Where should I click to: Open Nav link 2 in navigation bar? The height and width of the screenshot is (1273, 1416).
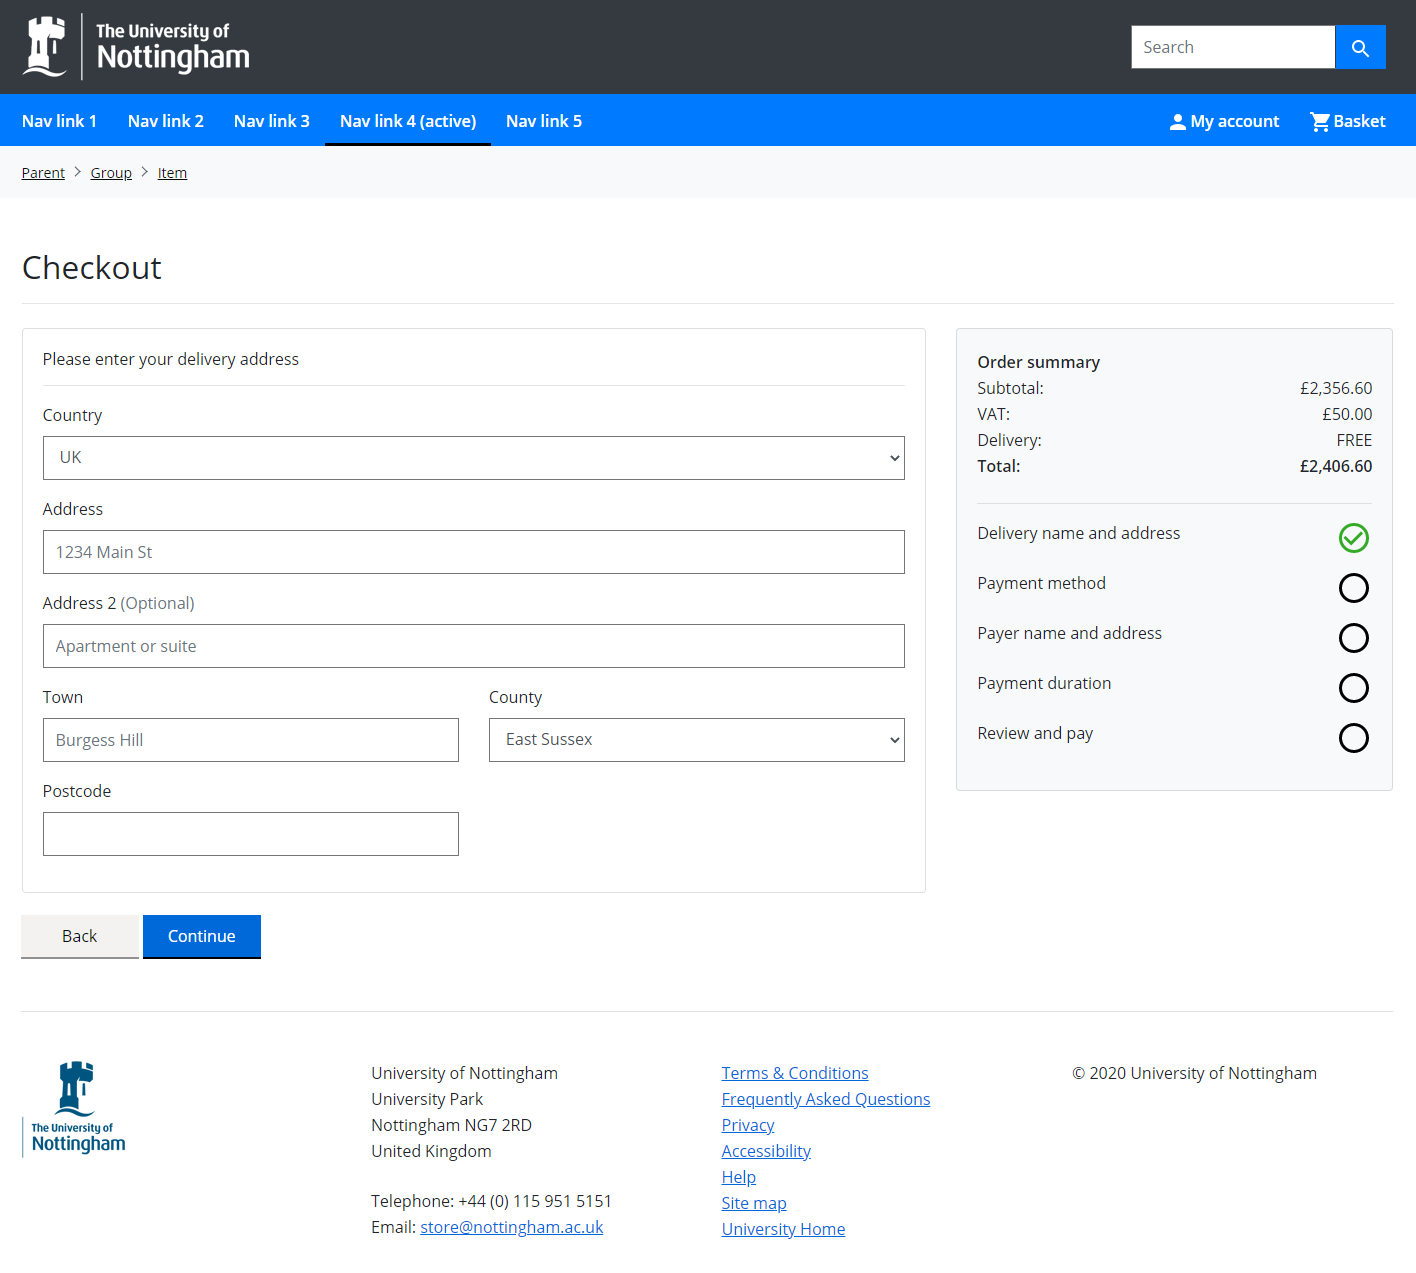(165, 121)
